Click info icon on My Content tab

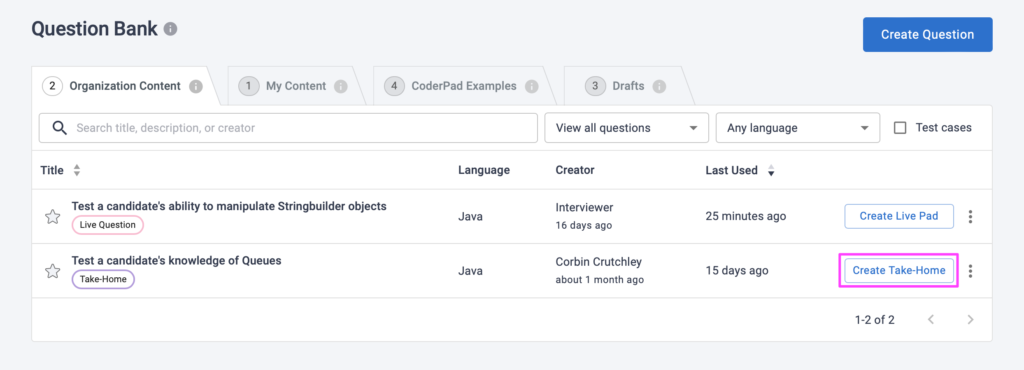click(x=340, y=86)
